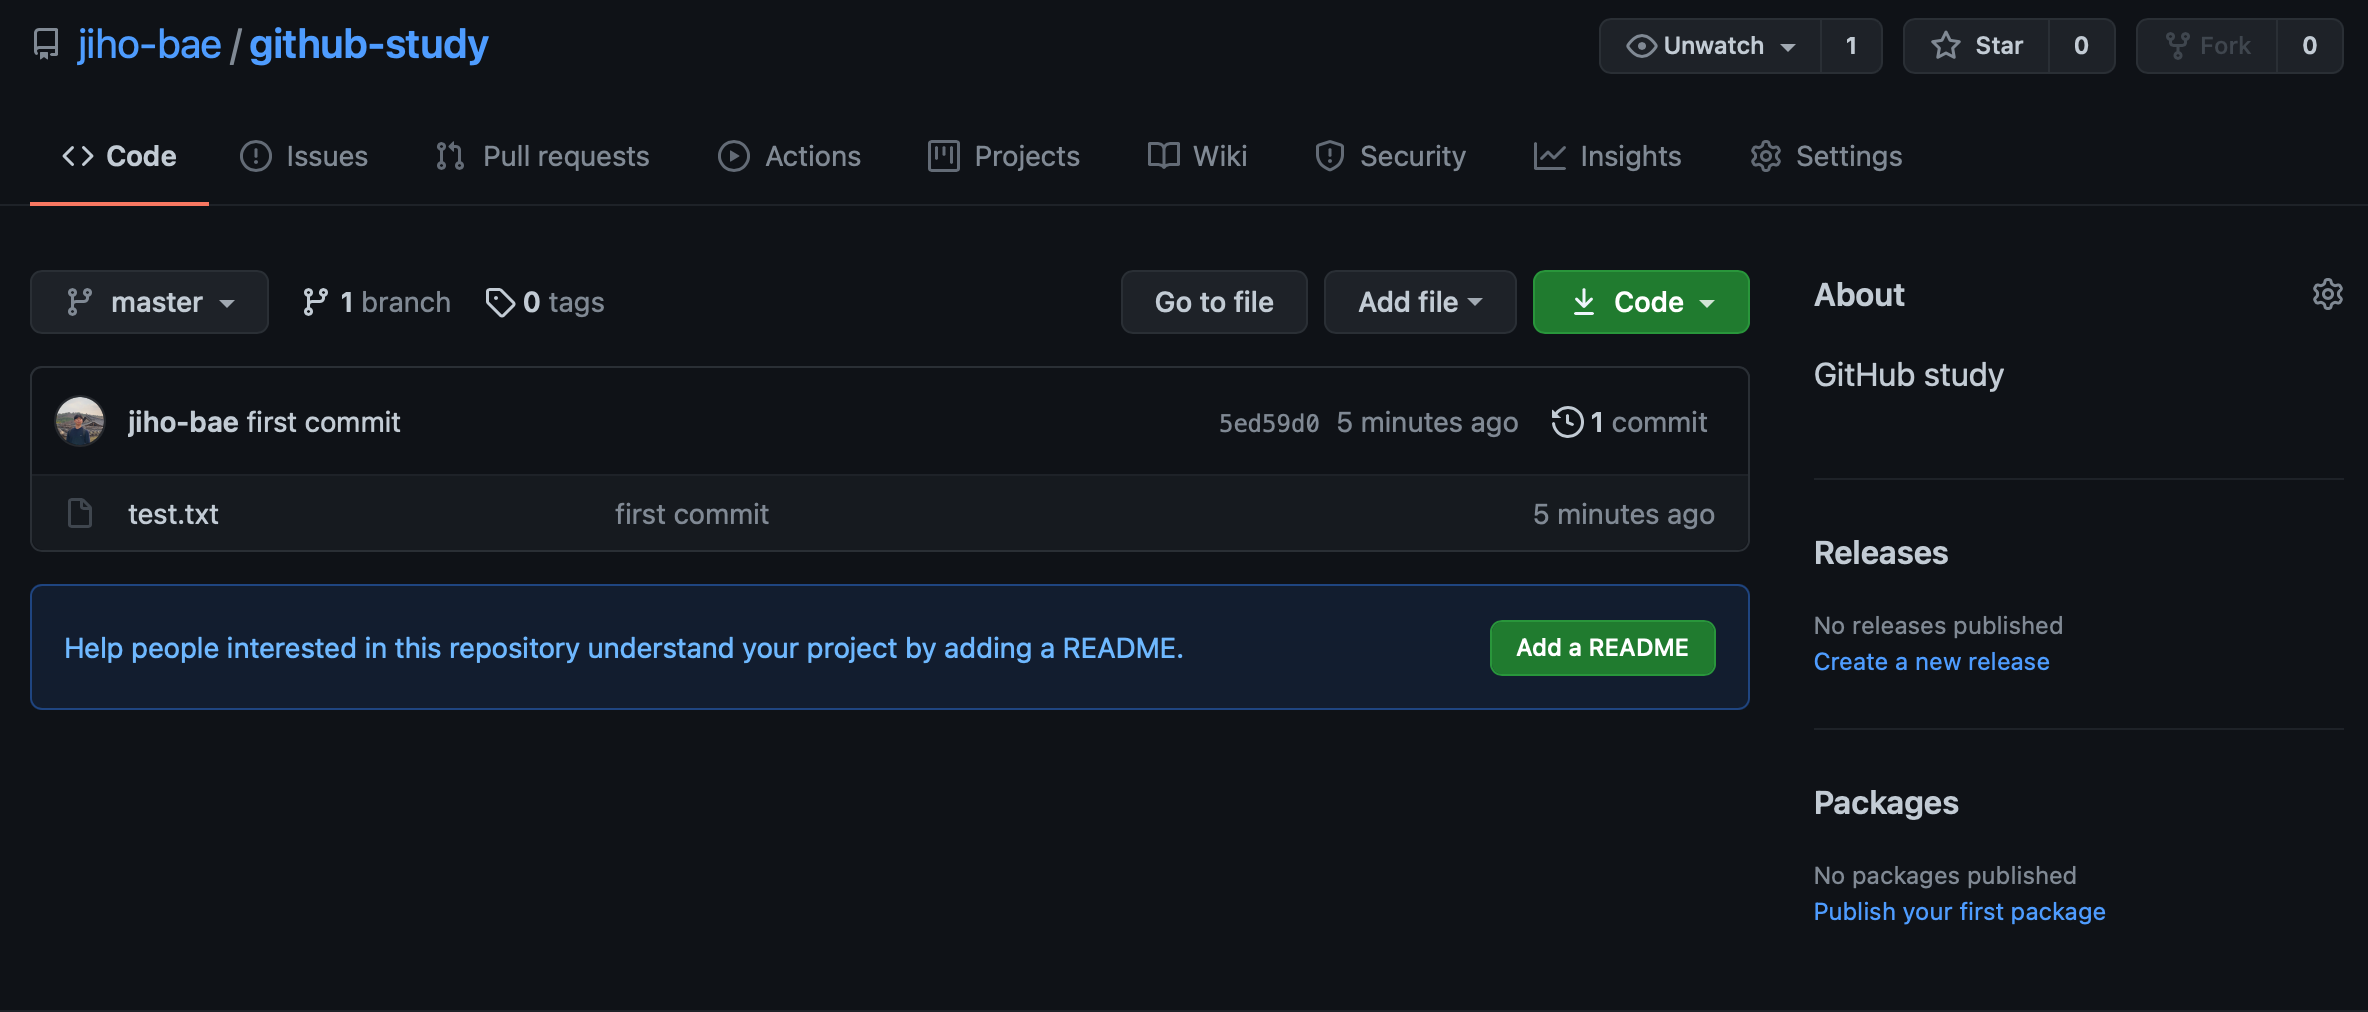Click the Fork button
2368x1012 pixels.
(2207, 46)
